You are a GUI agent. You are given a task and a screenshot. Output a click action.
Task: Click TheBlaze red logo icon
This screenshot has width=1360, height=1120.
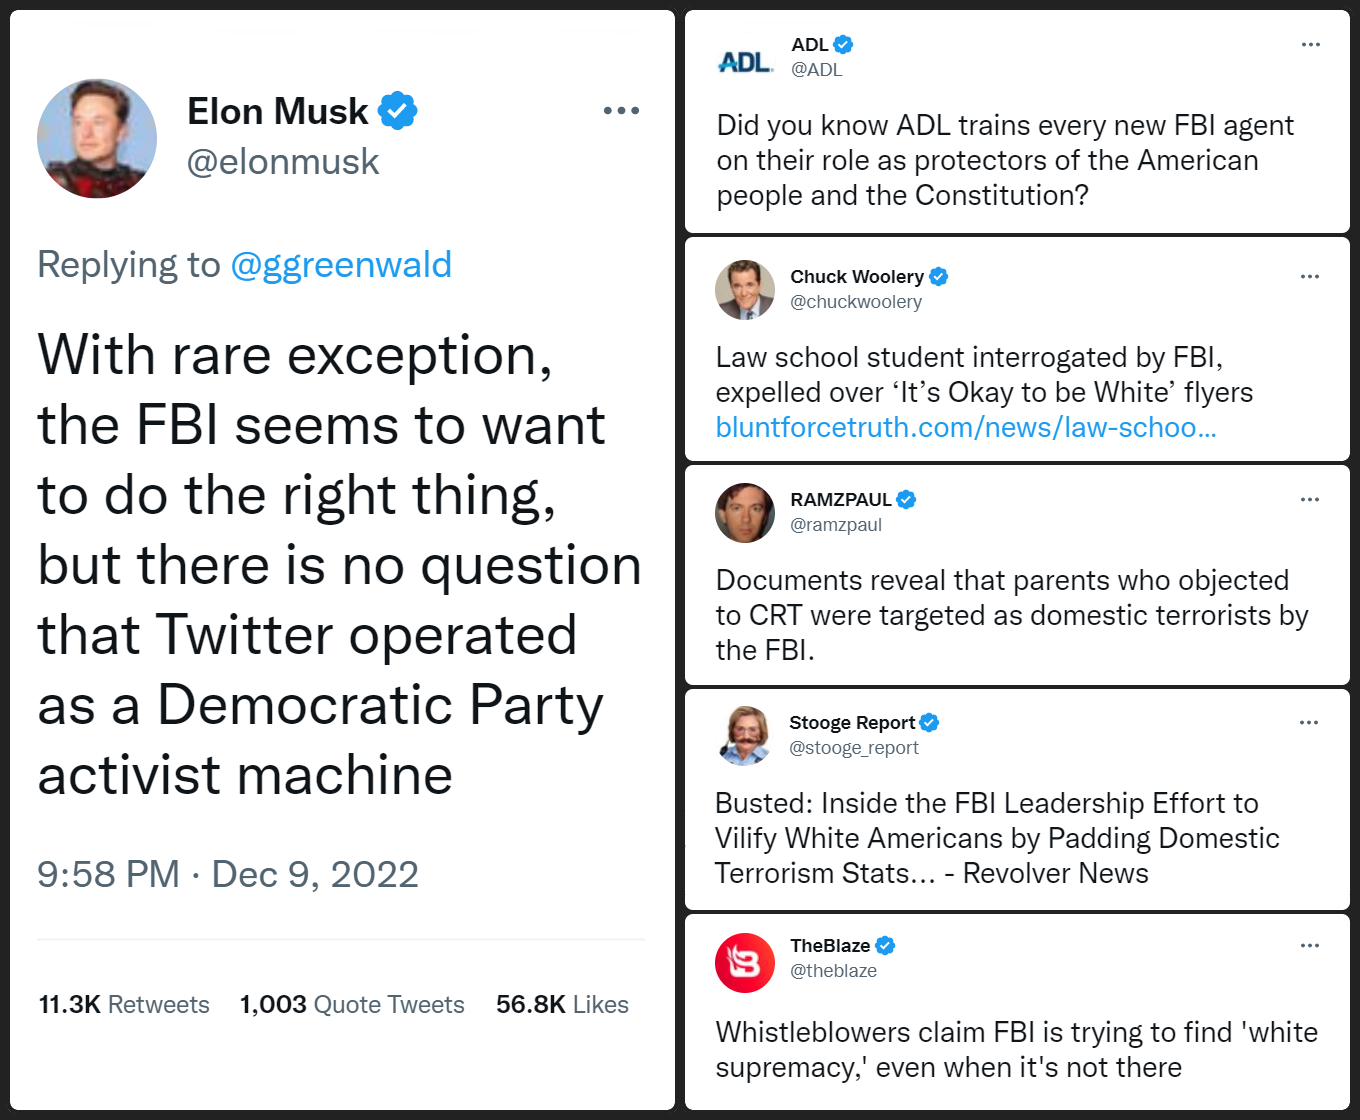click(x=745, y=963)
